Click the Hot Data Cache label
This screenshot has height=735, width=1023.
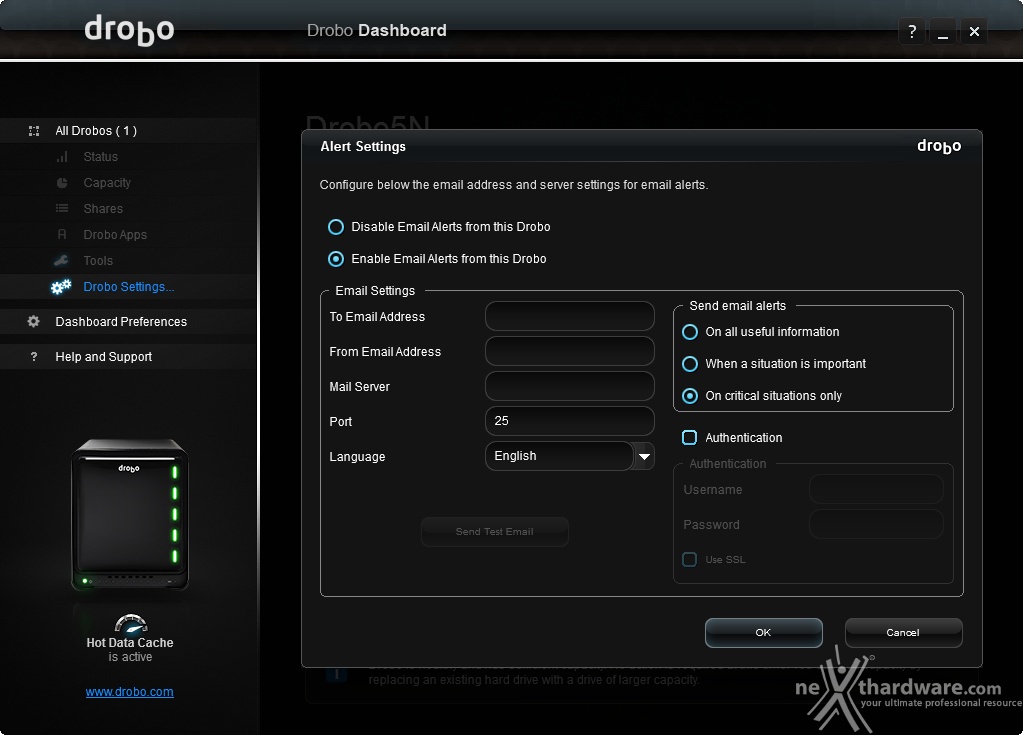(x=130, y=643)
